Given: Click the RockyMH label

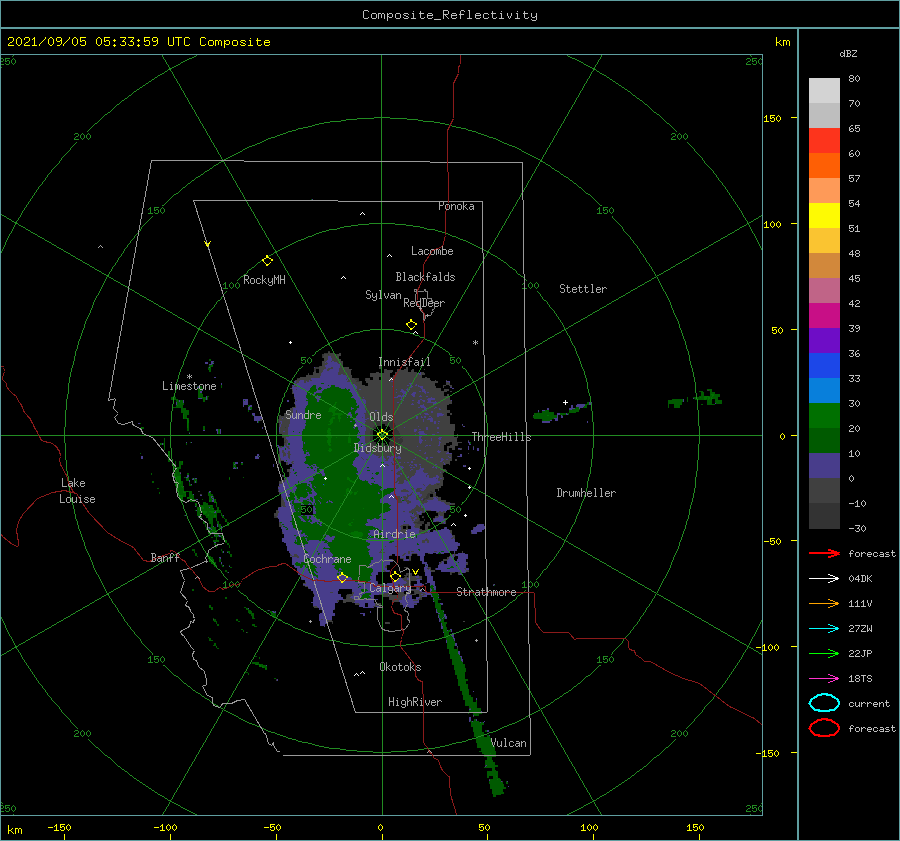Looking at the screenshot, I should click(x=264, y=280).
